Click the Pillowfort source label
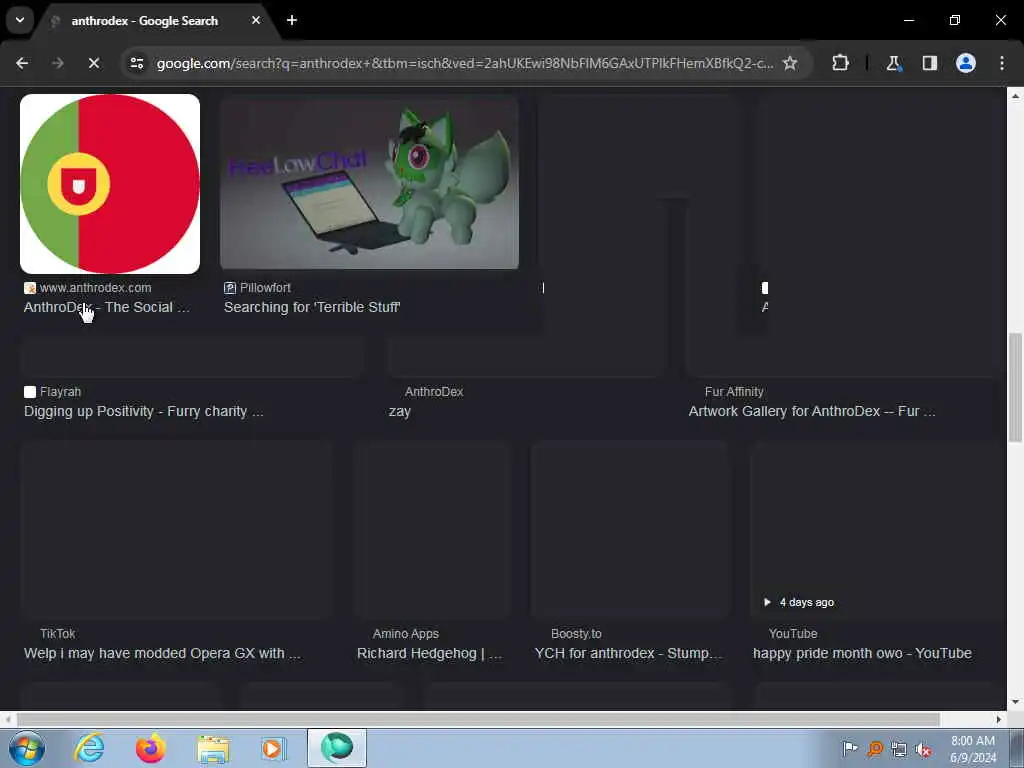1024x768 pixels. pyautogui.click(x=265, y=287)
